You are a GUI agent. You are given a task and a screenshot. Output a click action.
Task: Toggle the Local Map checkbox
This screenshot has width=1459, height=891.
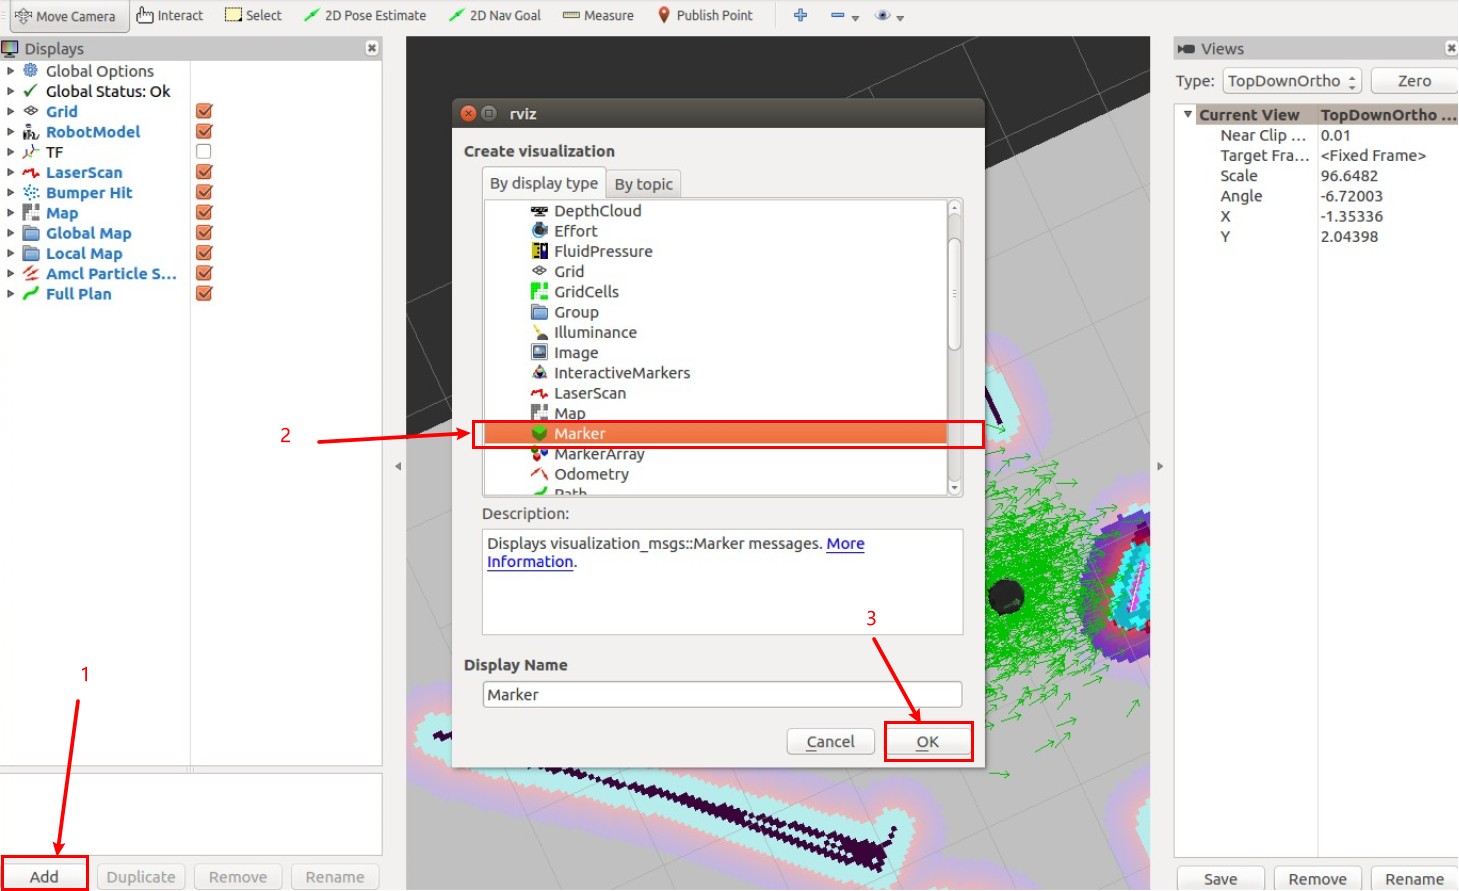click(x=204, y=253)
